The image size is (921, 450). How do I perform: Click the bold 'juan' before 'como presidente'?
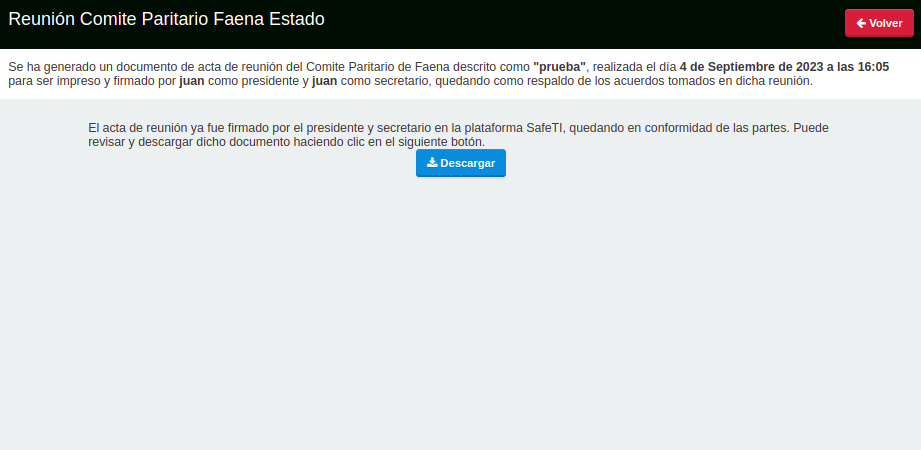192,81
